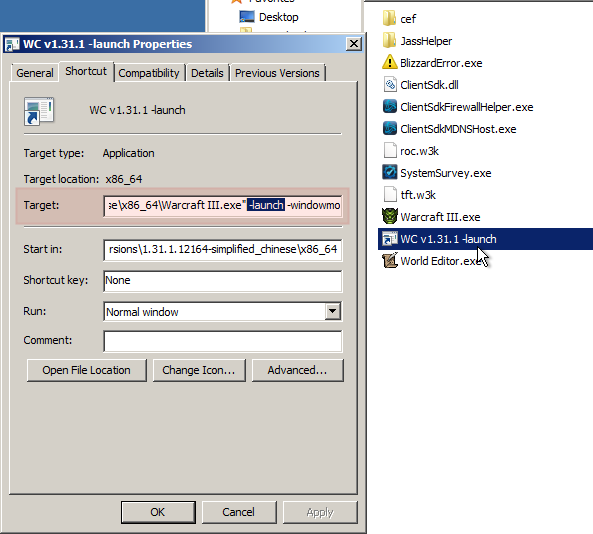
Task: Click the Properties title bar icon
Action: 12,44
